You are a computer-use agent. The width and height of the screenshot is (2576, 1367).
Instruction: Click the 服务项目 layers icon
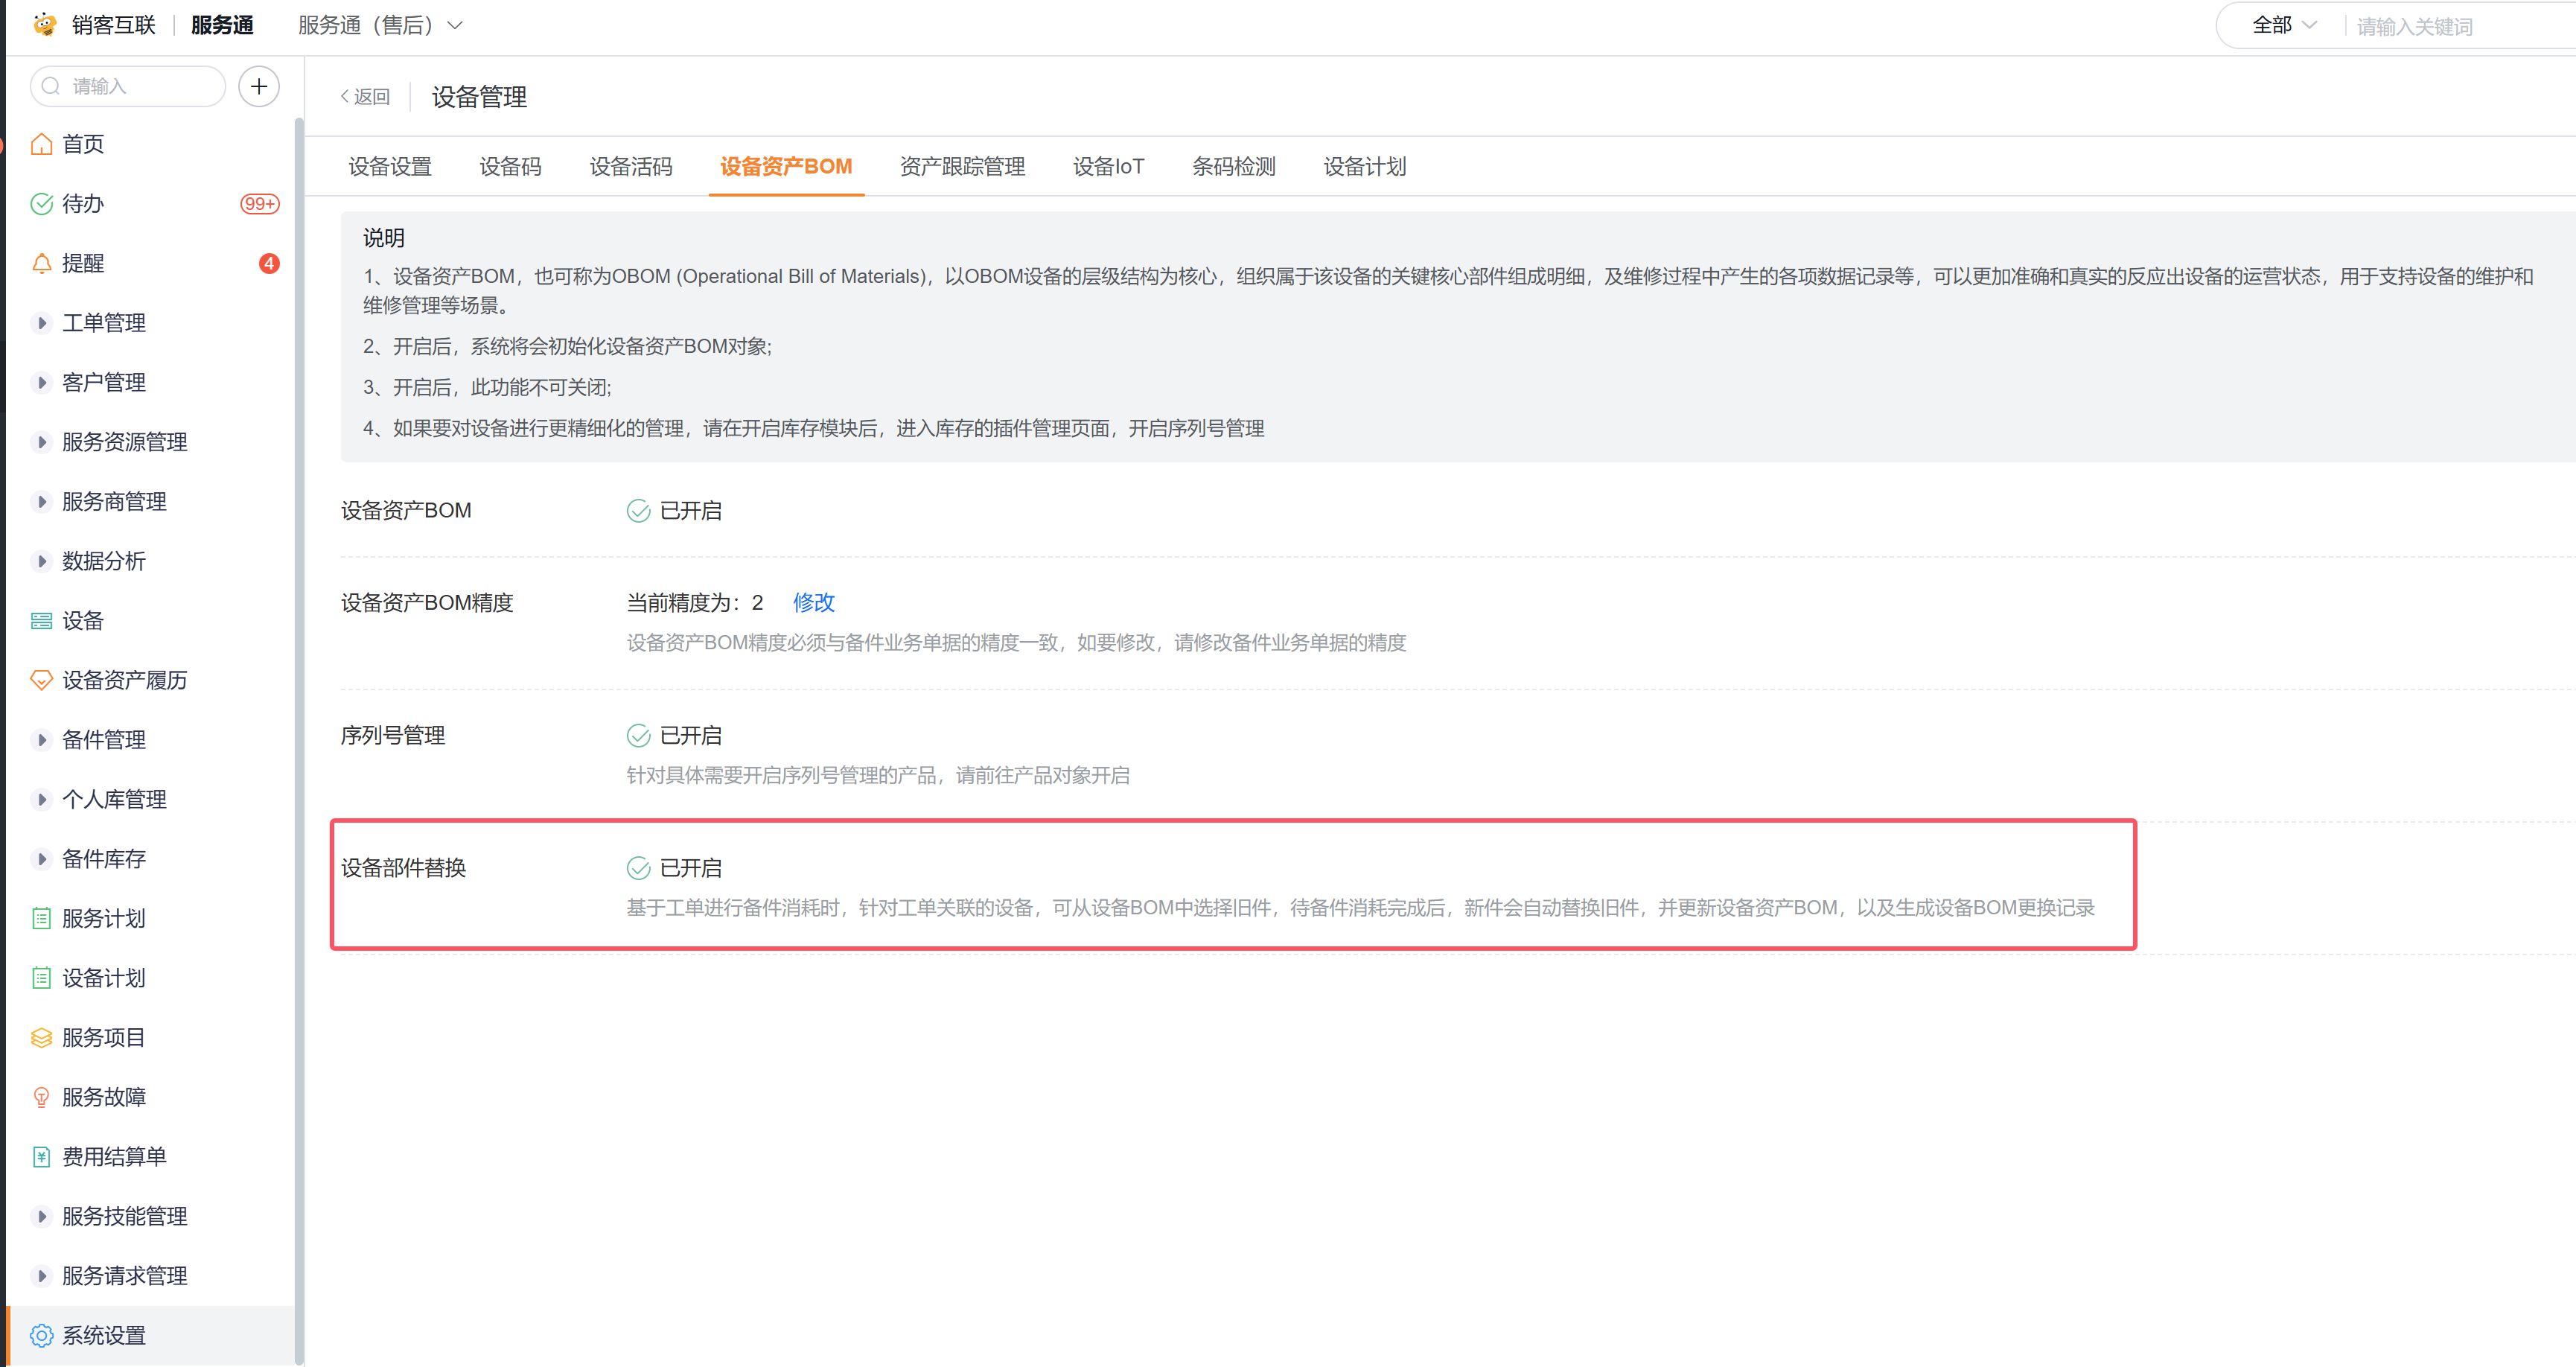(41, 1038)
